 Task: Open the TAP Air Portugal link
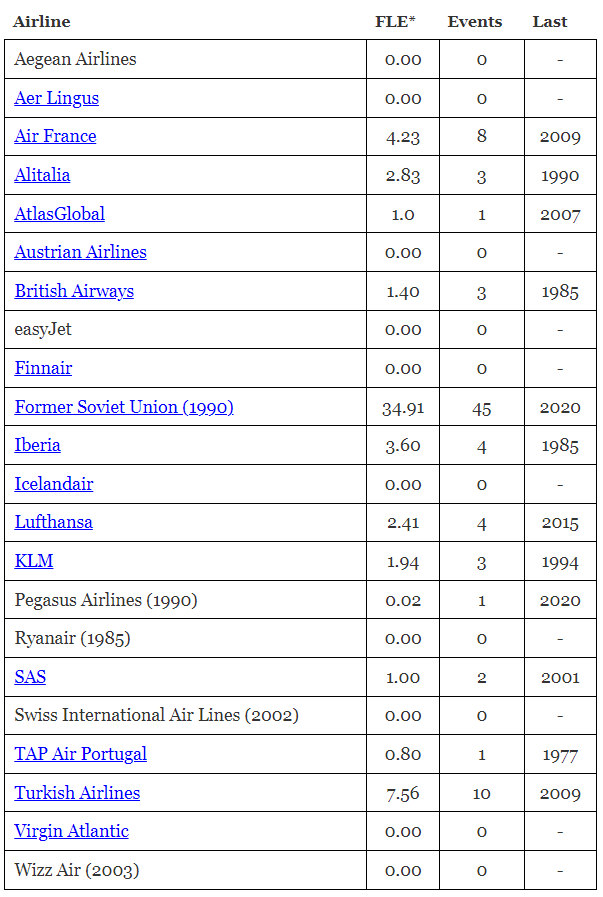[x=80, y=754]
